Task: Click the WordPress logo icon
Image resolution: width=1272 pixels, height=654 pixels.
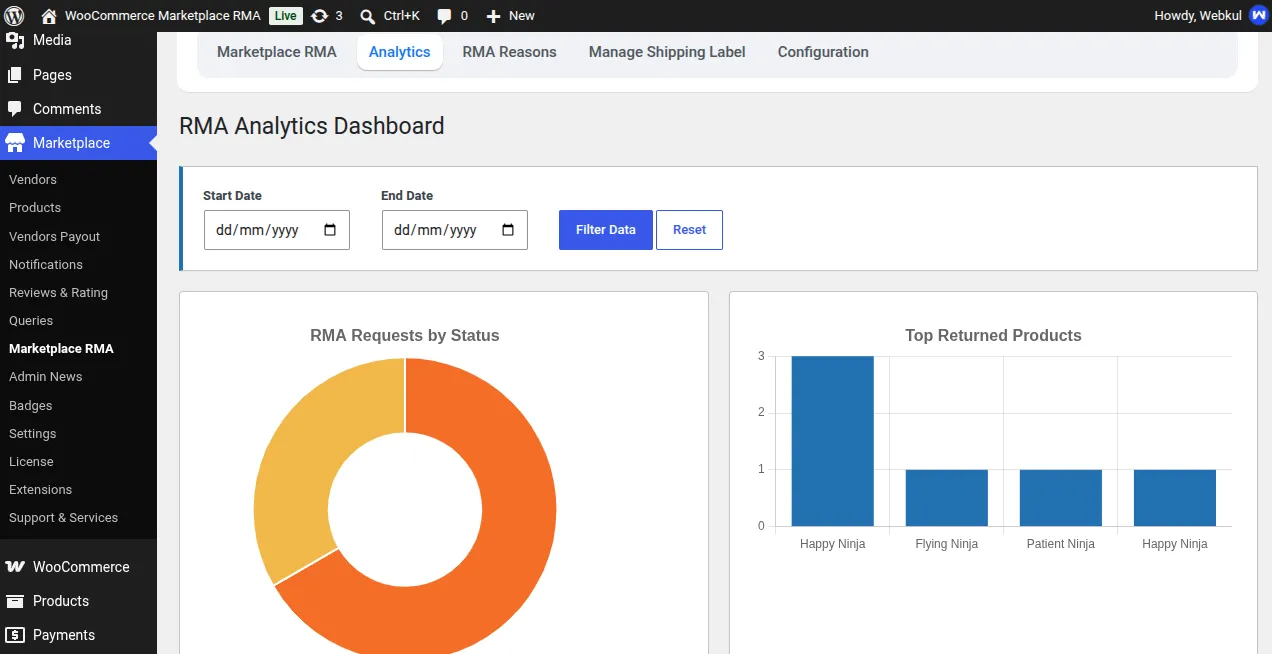Action: [14, 16]
